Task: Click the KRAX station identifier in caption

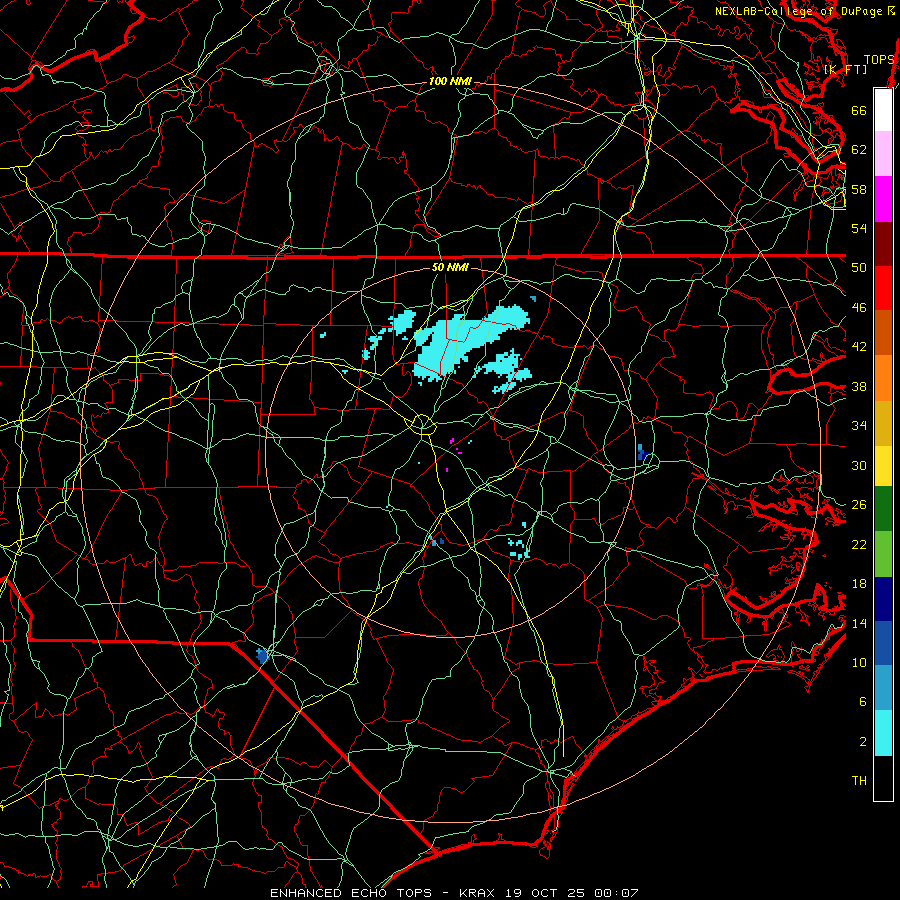Action: 479,893
